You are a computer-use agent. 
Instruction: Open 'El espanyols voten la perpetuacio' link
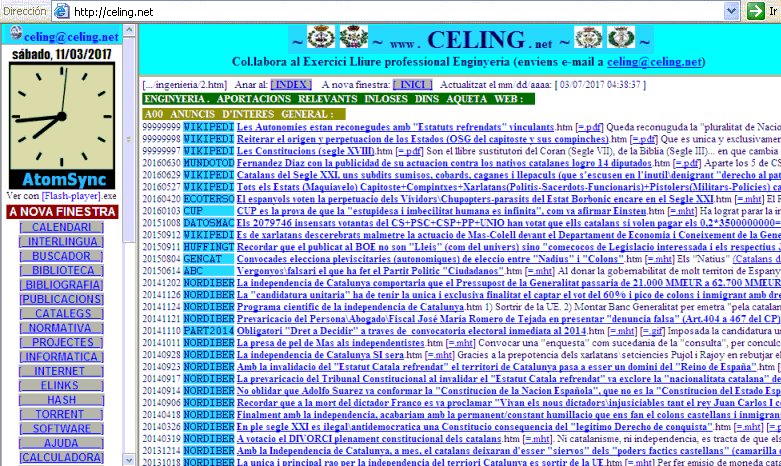[475, 199]
